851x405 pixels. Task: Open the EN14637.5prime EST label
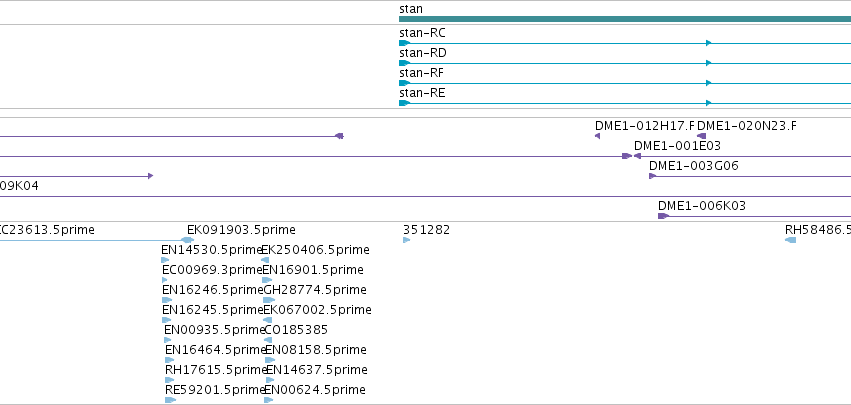click(x=316, y=370)
